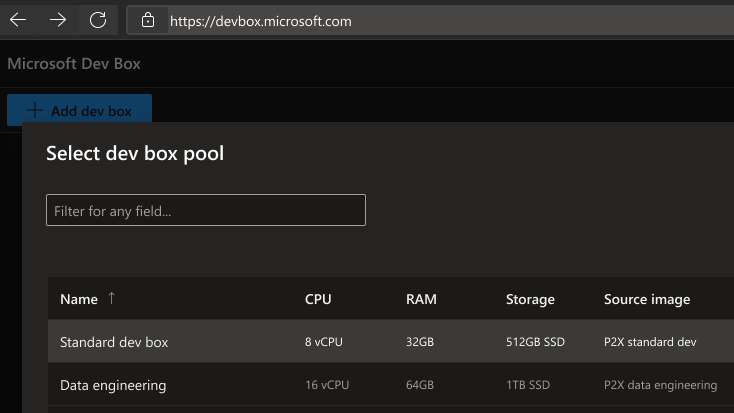Screen dimensions: 734x413
Task: Click into the 'Filter for any field' box
Action: (205, 210)
